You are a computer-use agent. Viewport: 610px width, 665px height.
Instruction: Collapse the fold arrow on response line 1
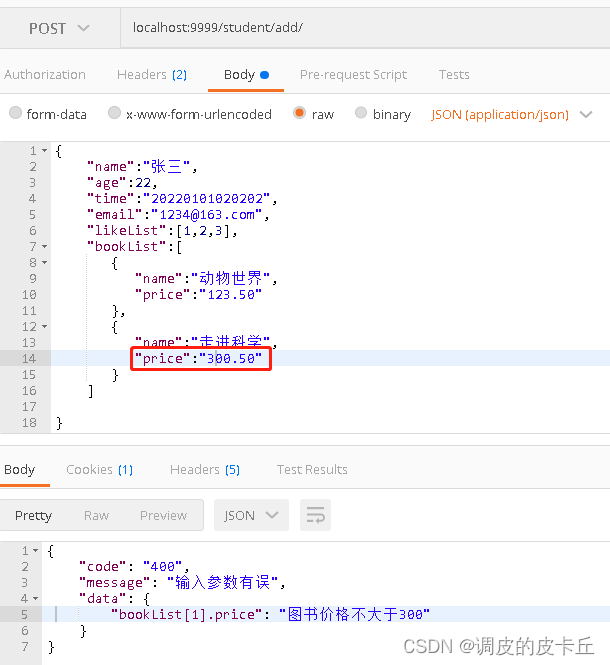click(36, 550)
